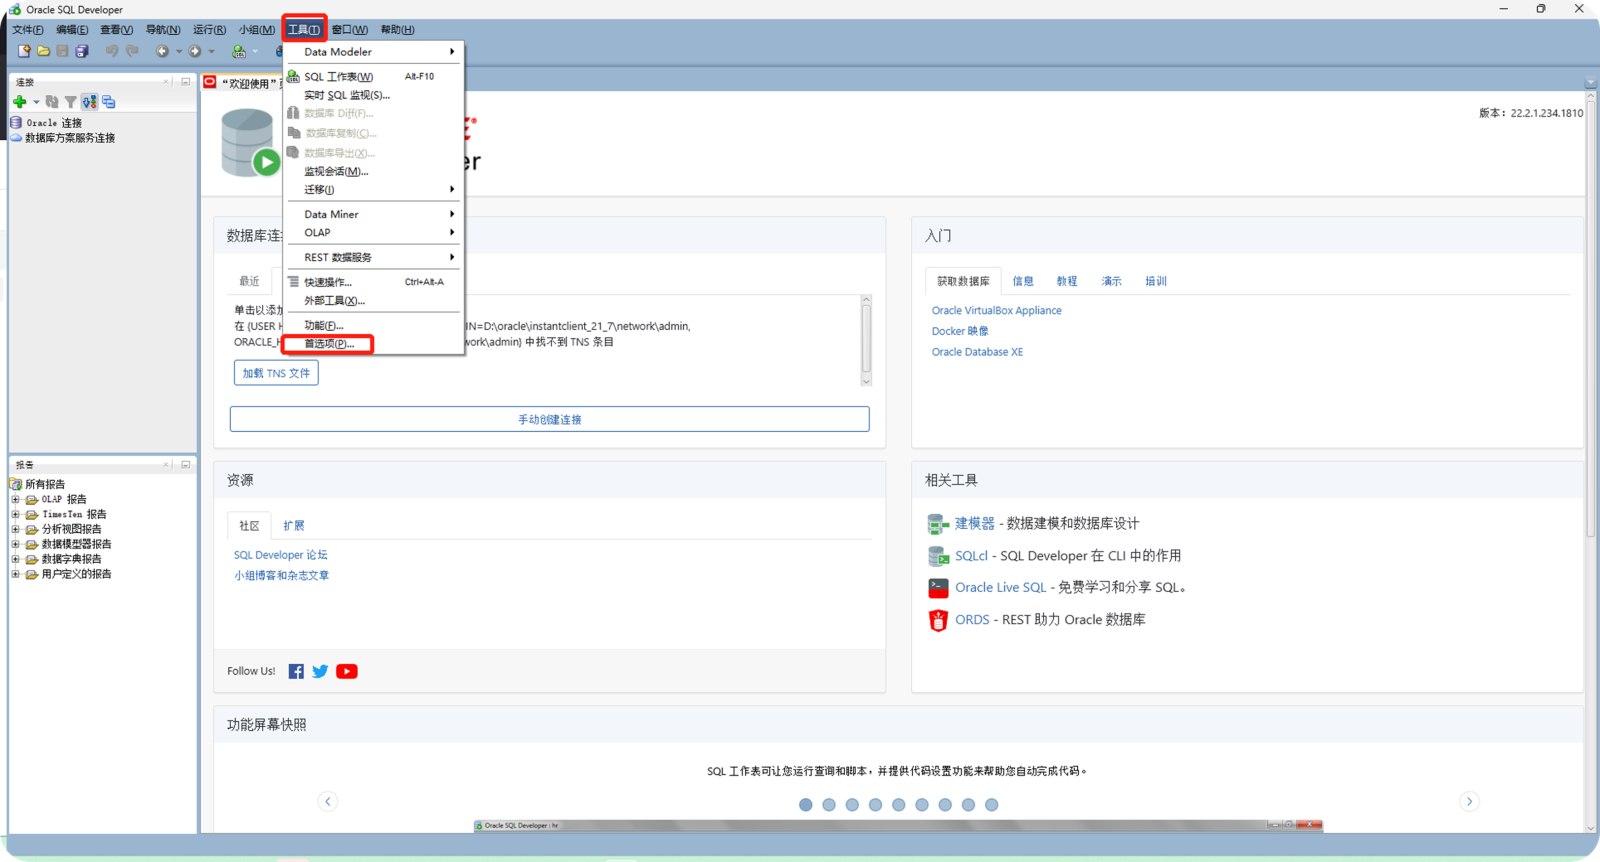This screenshot has height=862, width=1600.
Task: Open the Oracle Live SQL link
Action: click(1000, 588)
